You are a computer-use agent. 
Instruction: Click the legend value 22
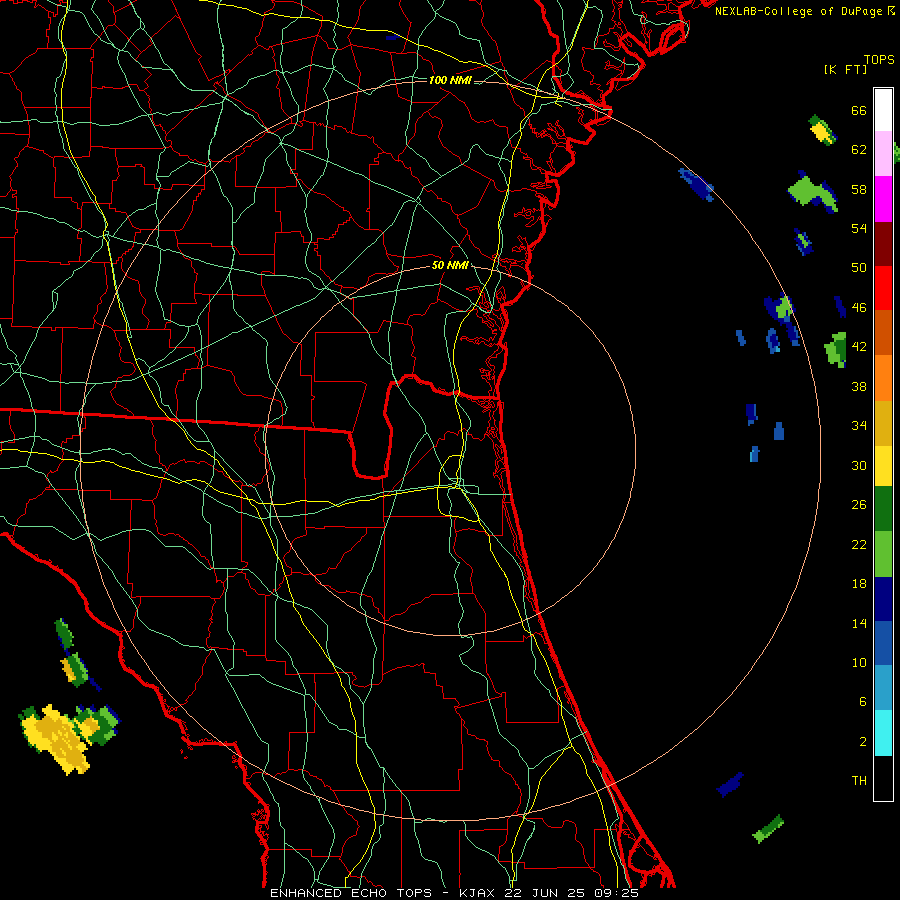[x=859, y=544]
